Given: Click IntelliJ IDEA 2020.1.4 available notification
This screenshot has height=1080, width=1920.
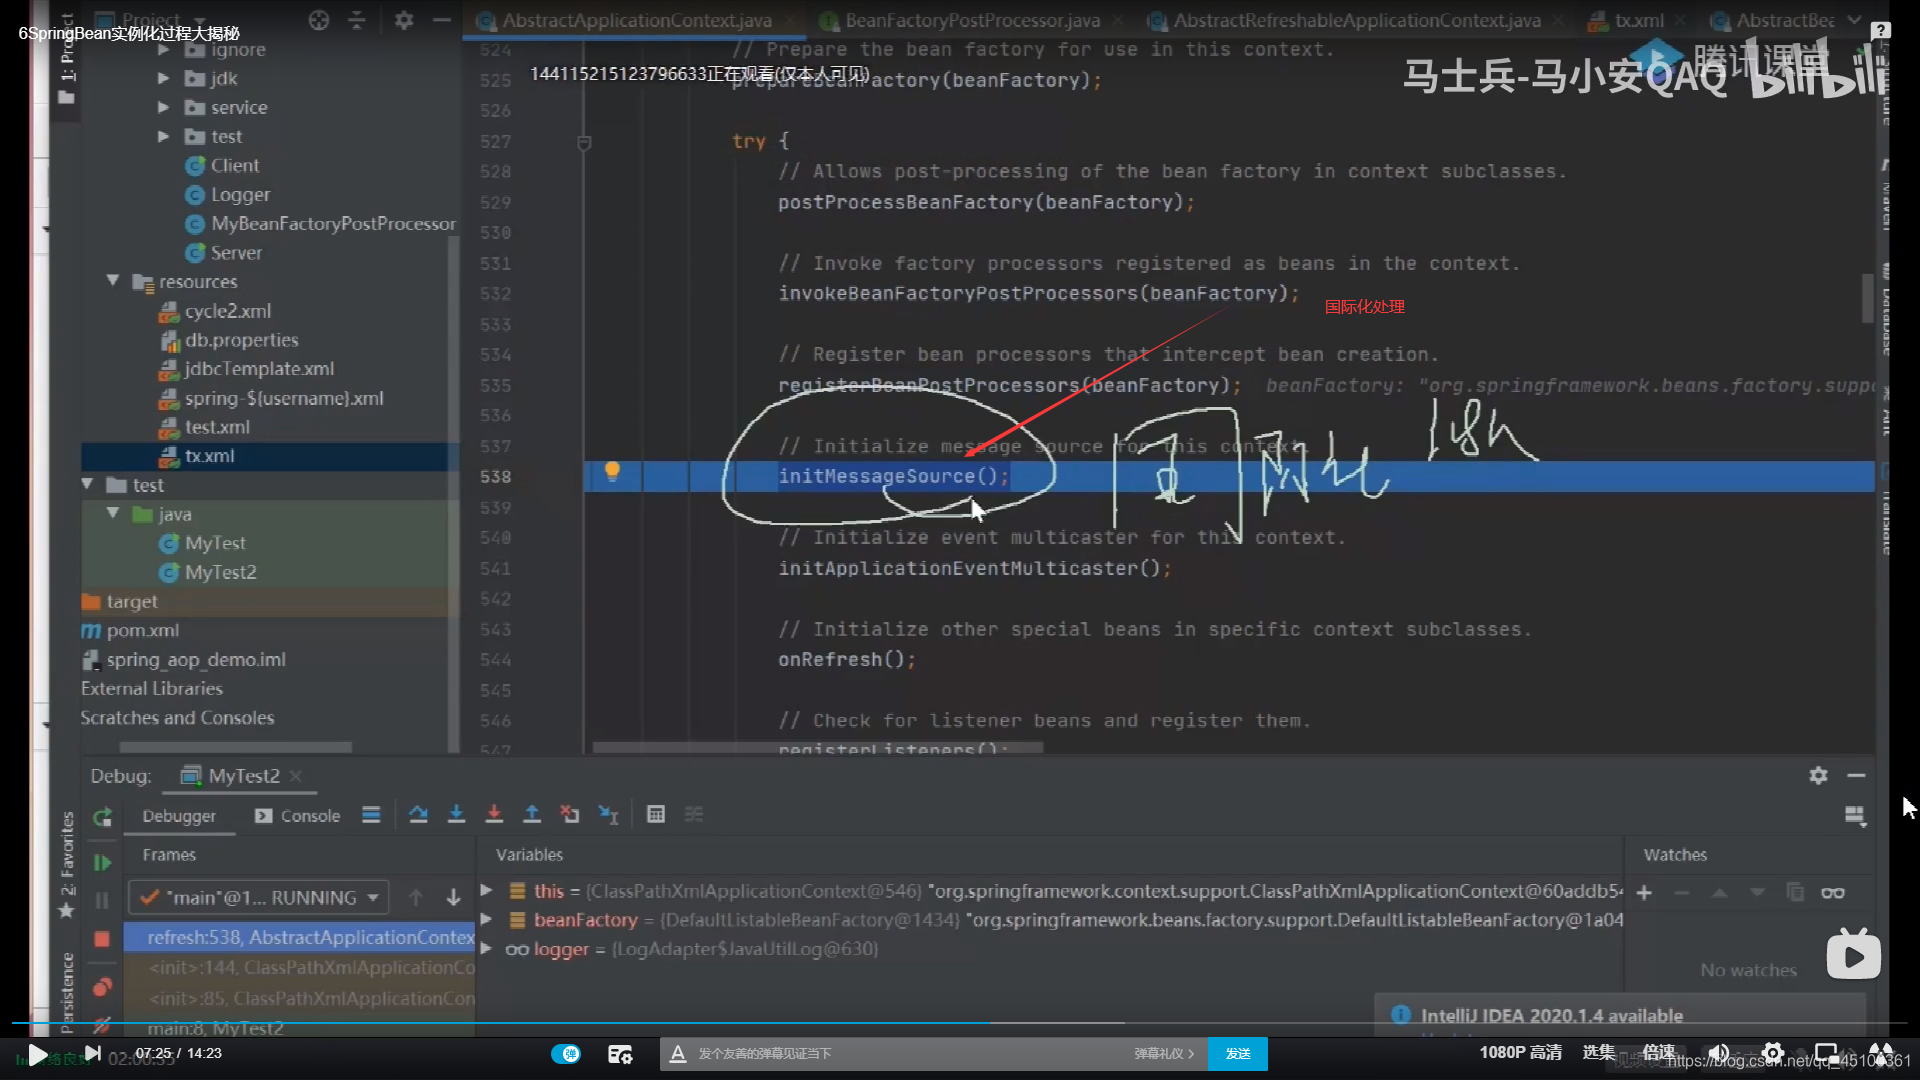Looking at the screenshot, I should (x=1551, y=1015).
